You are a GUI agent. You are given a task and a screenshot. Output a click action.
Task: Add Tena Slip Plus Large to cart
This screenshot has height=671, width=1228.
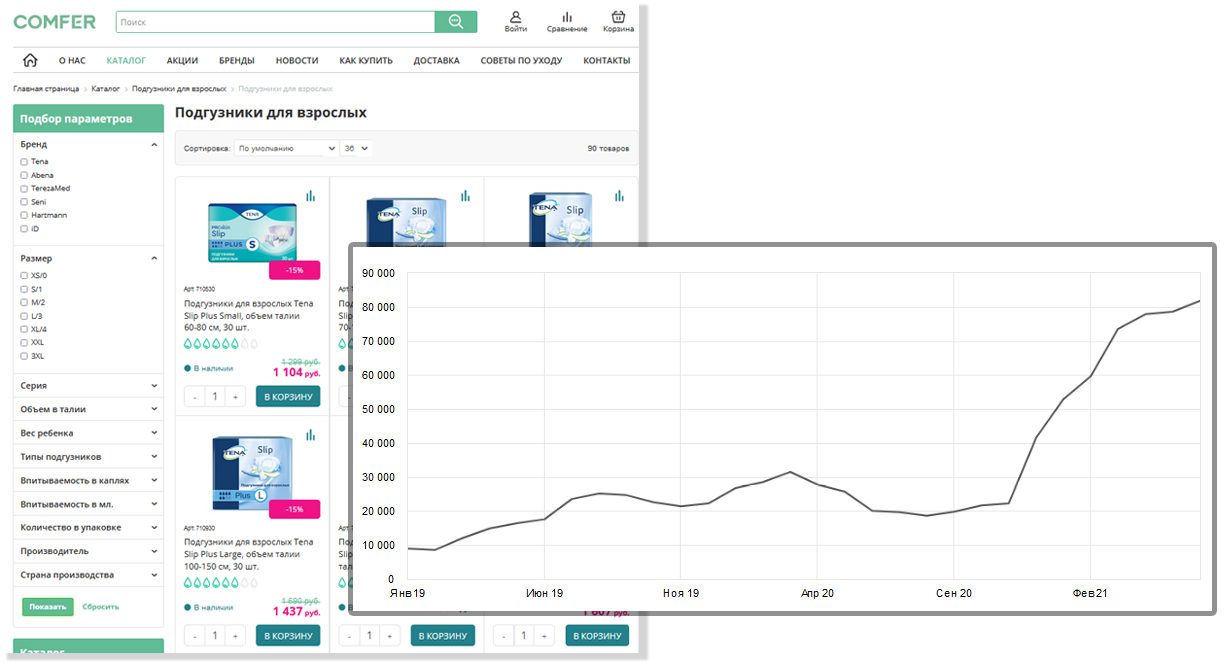point(288,636)
